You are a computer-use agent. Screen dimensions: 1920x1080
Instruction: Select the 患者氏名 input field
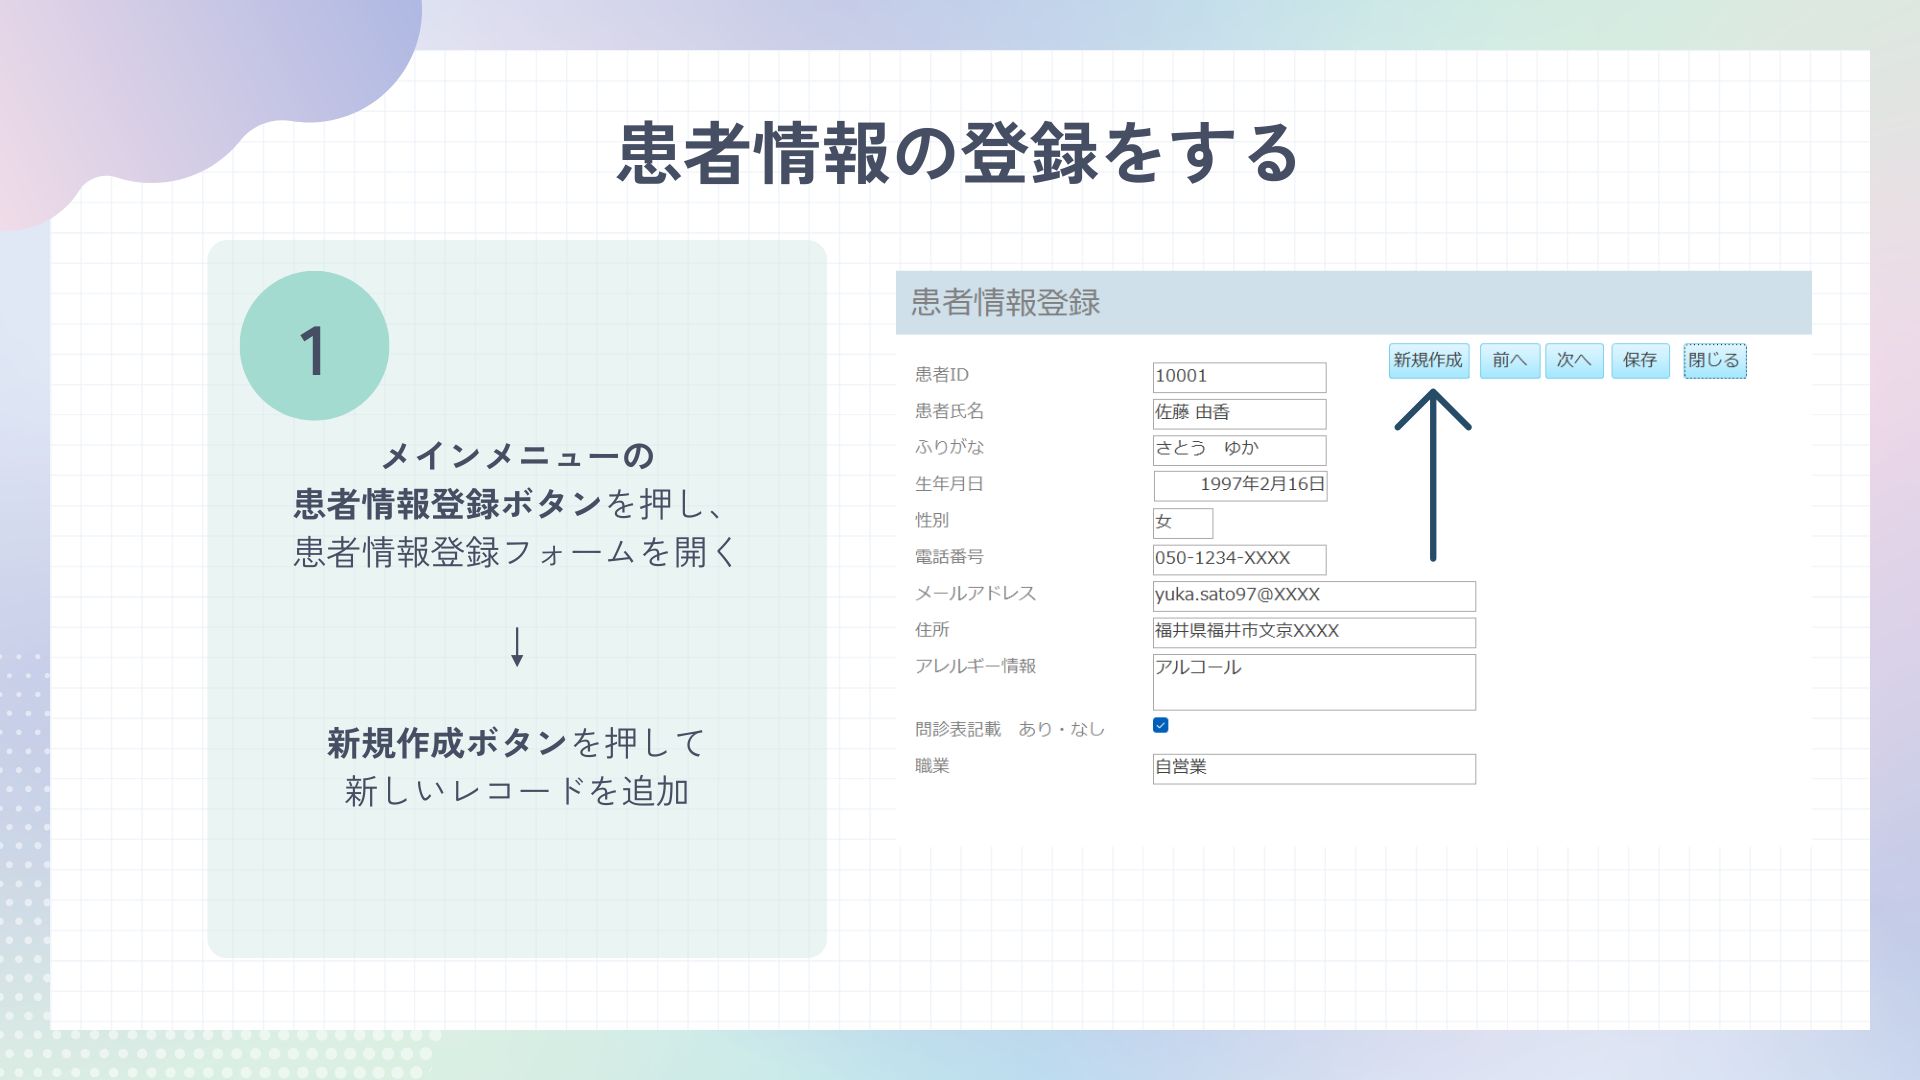coord(1239,413)
